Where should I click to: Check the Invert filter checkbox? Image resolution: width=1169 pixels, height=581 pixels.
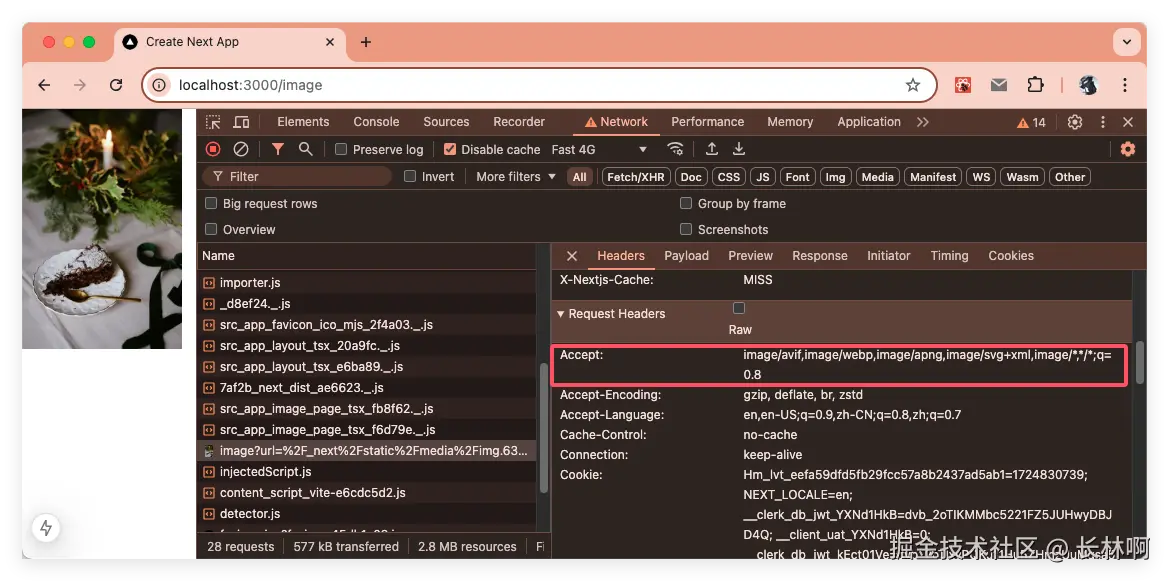coord(410,177)
